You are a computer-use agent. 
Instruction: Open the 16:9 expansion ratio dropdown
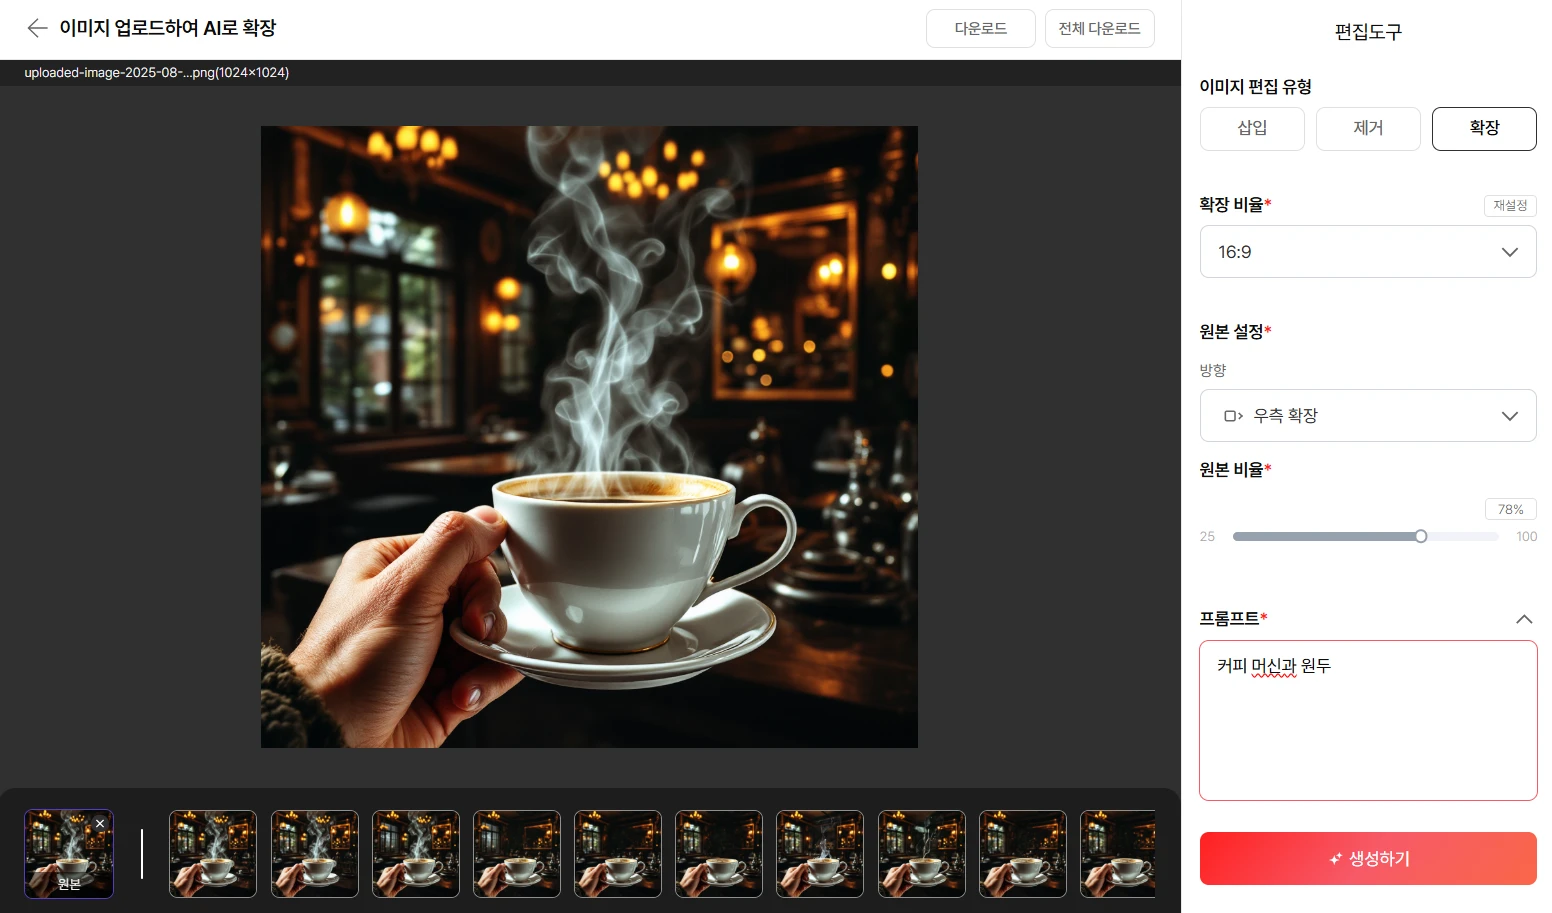pos(1368,252)
